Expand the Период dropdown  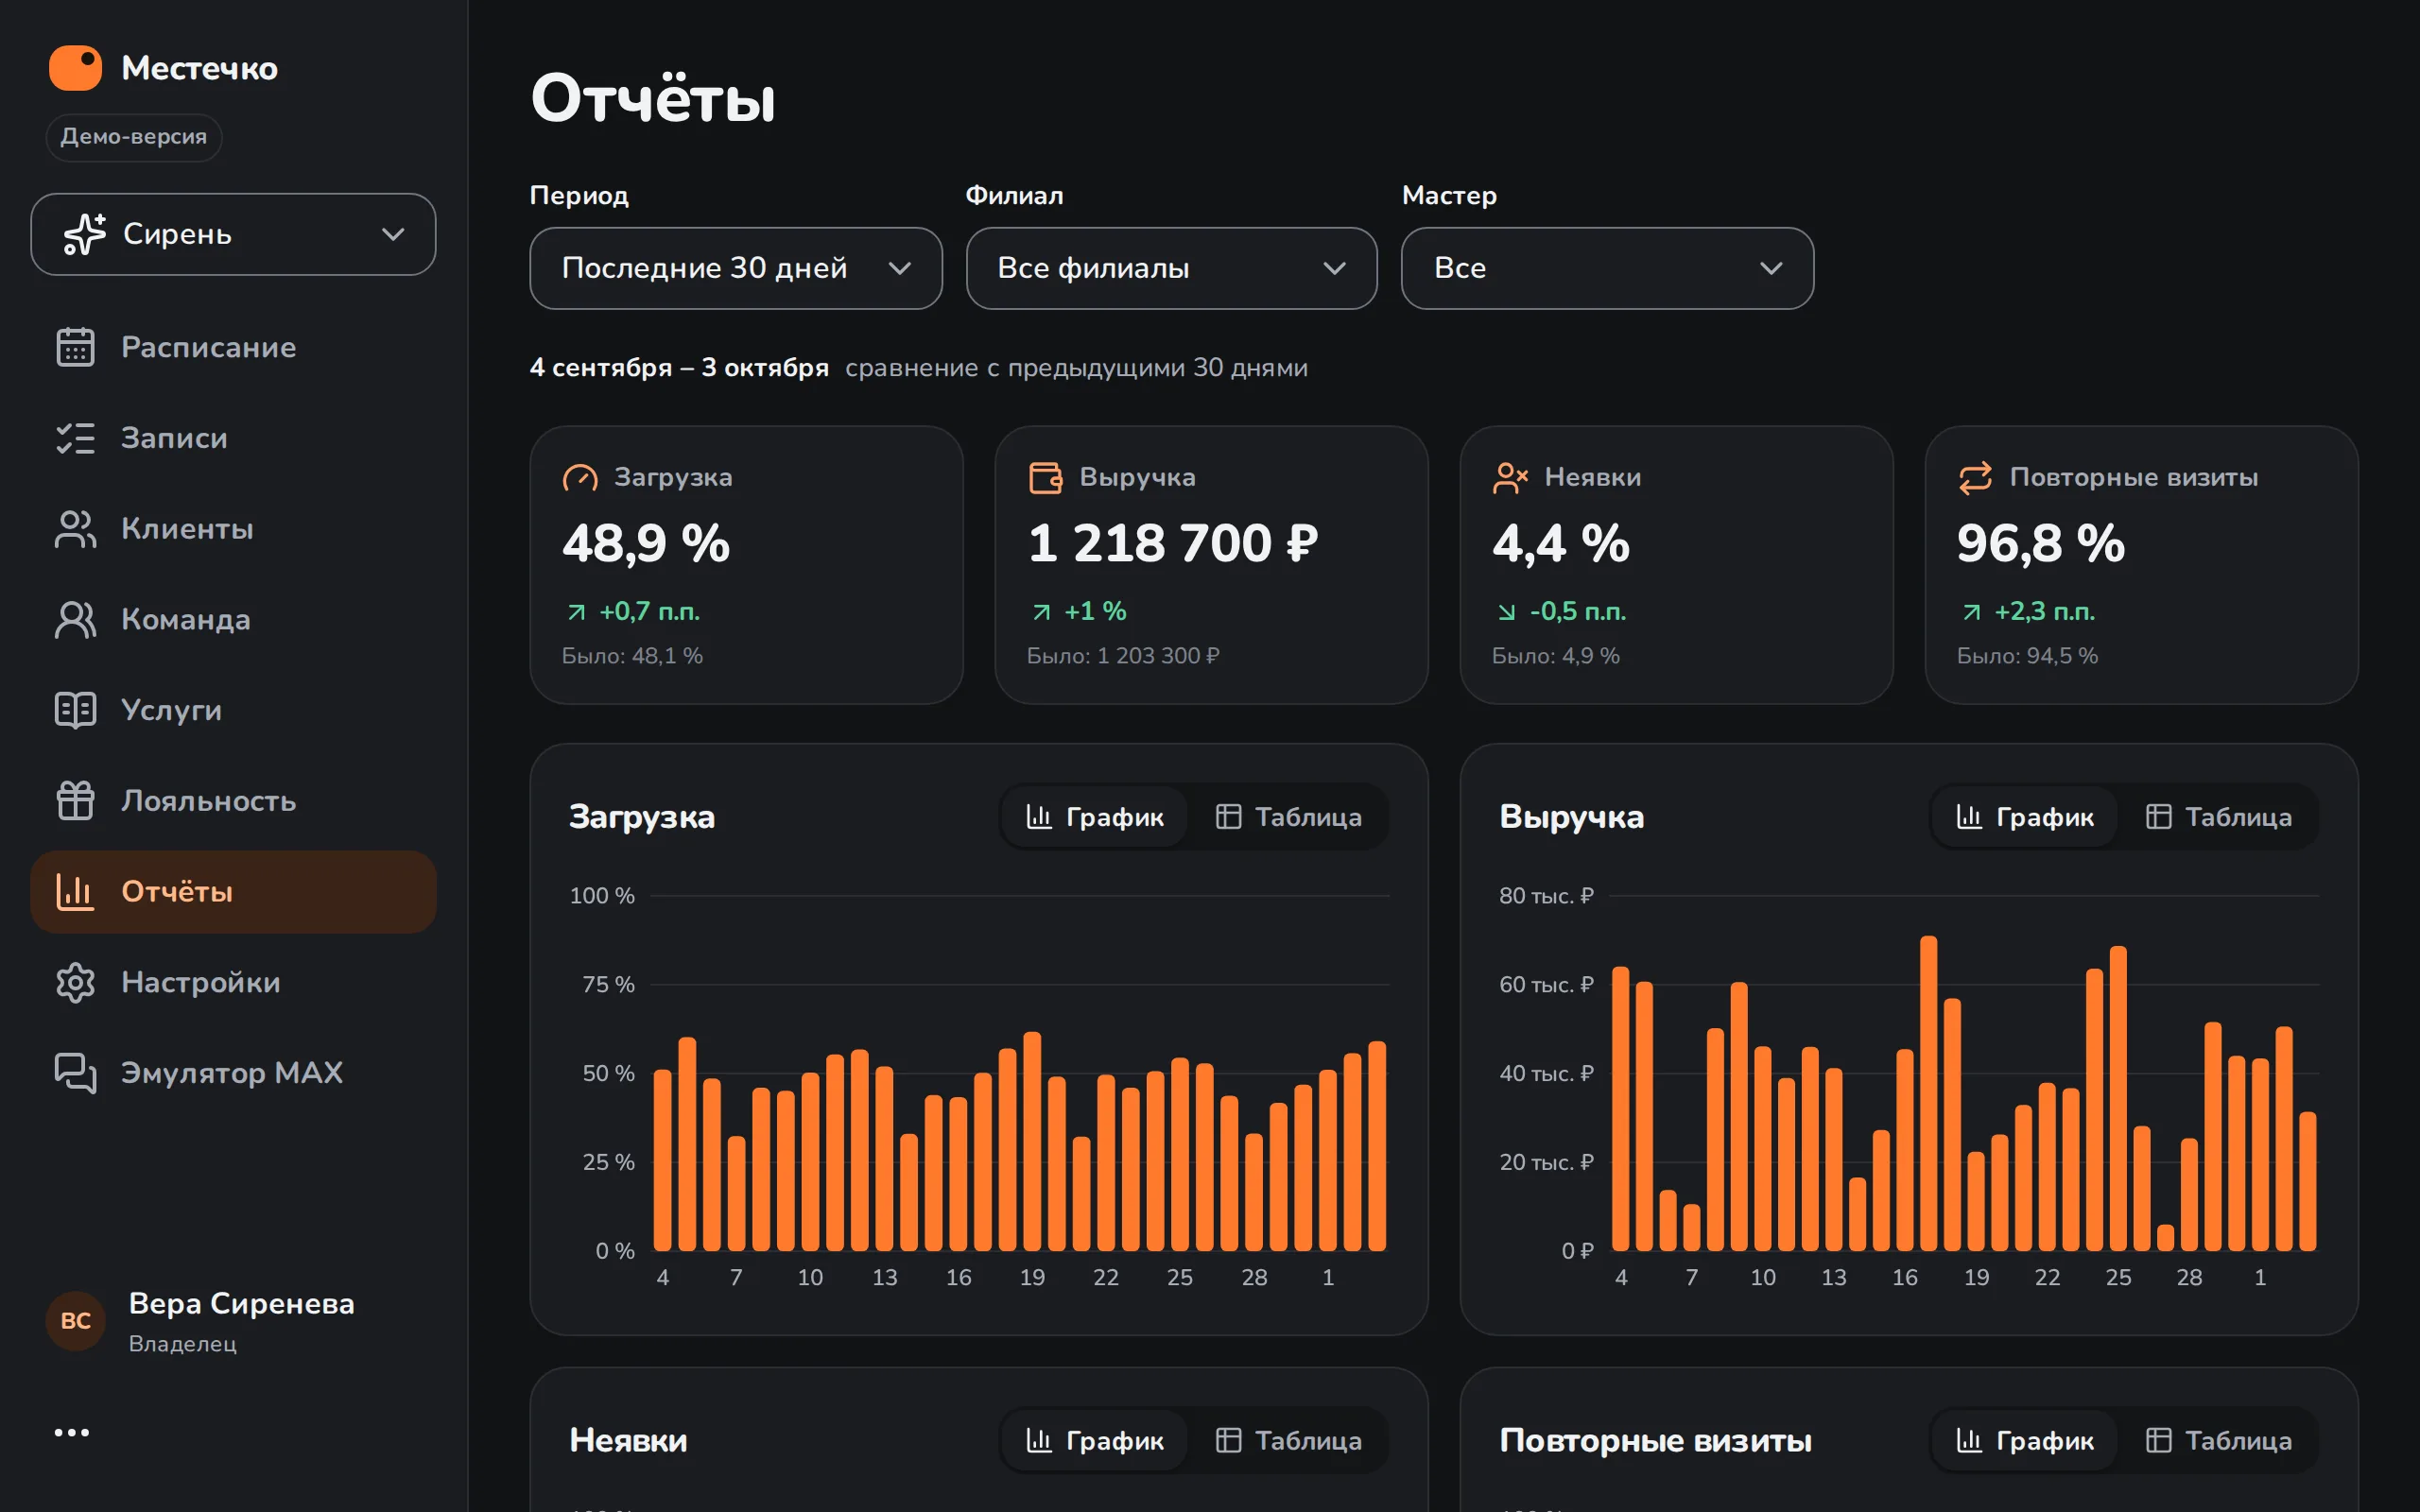[736, 268]
